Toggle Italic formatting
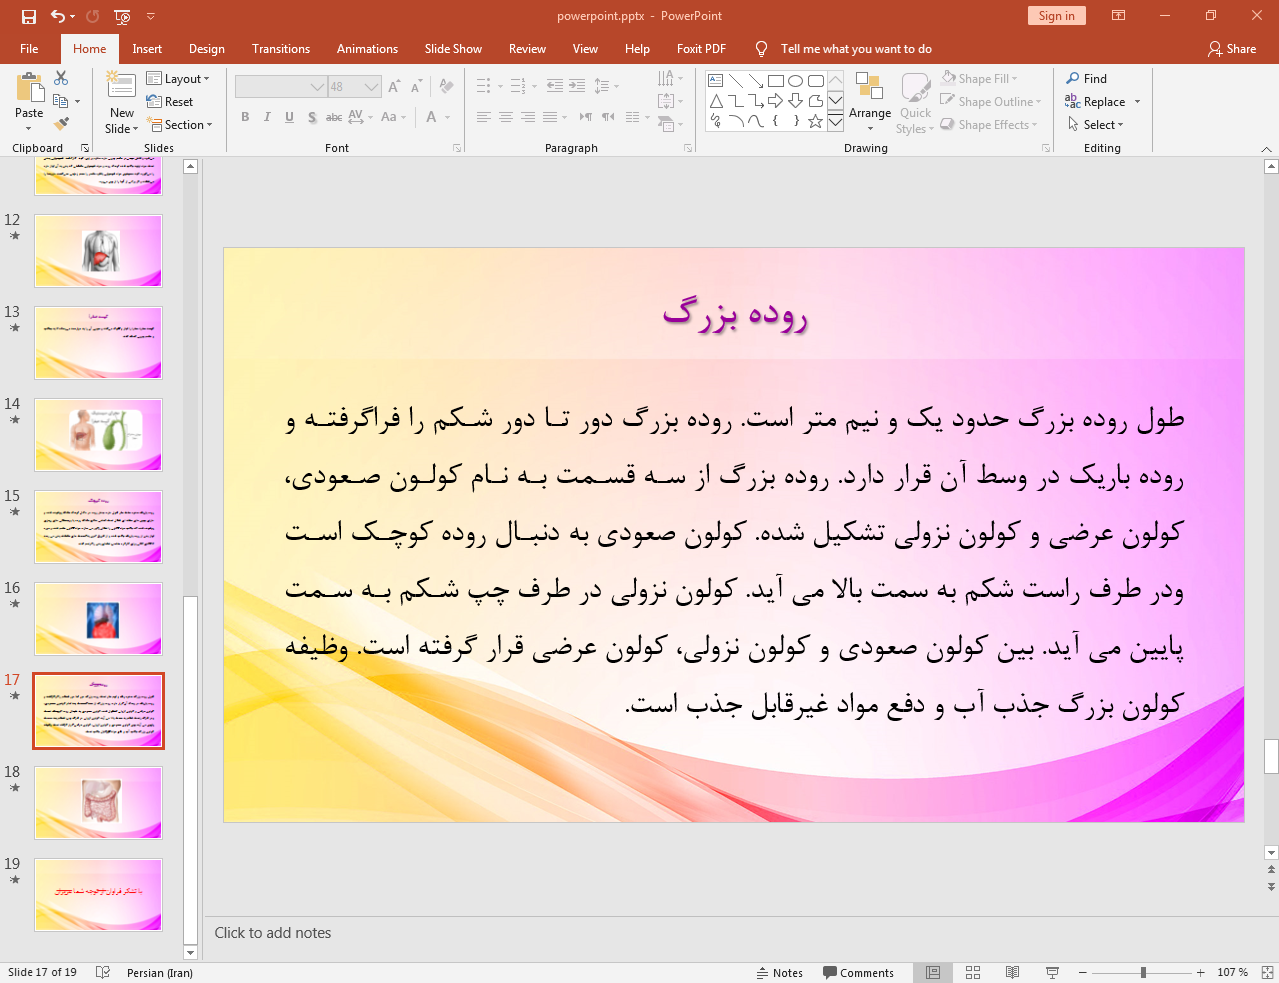The image size is (1279, 983). 267,117
